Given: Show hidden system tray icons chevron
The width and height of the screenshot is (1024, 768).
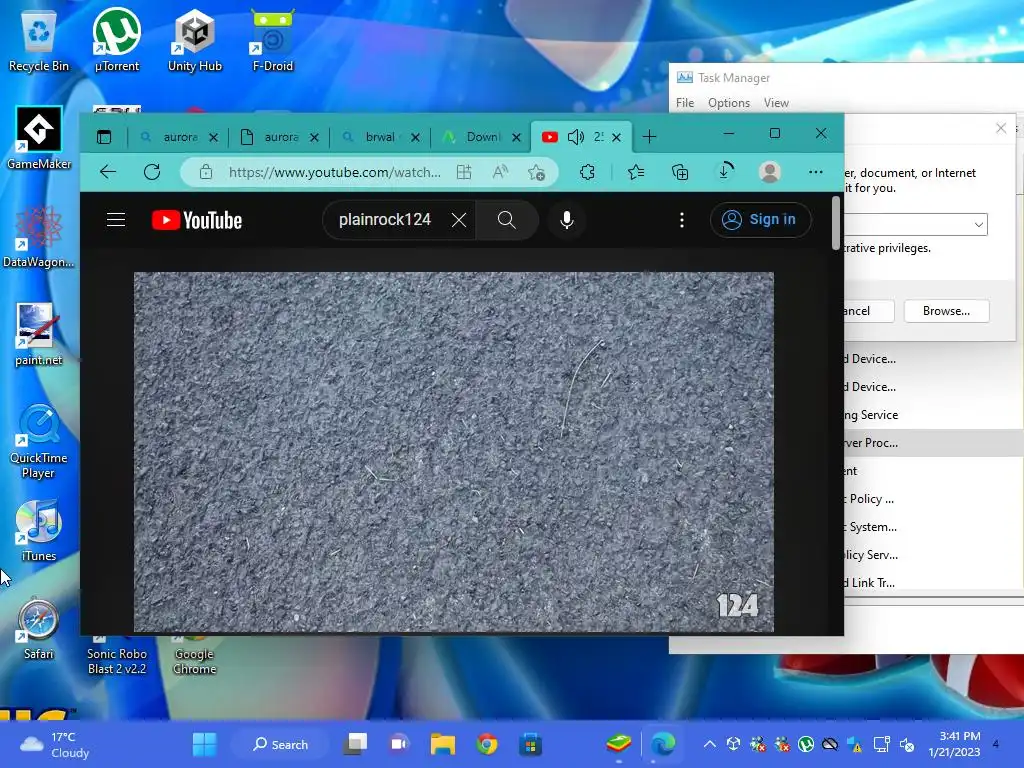Looking at the screenshot, I should (x=709, y=744).
